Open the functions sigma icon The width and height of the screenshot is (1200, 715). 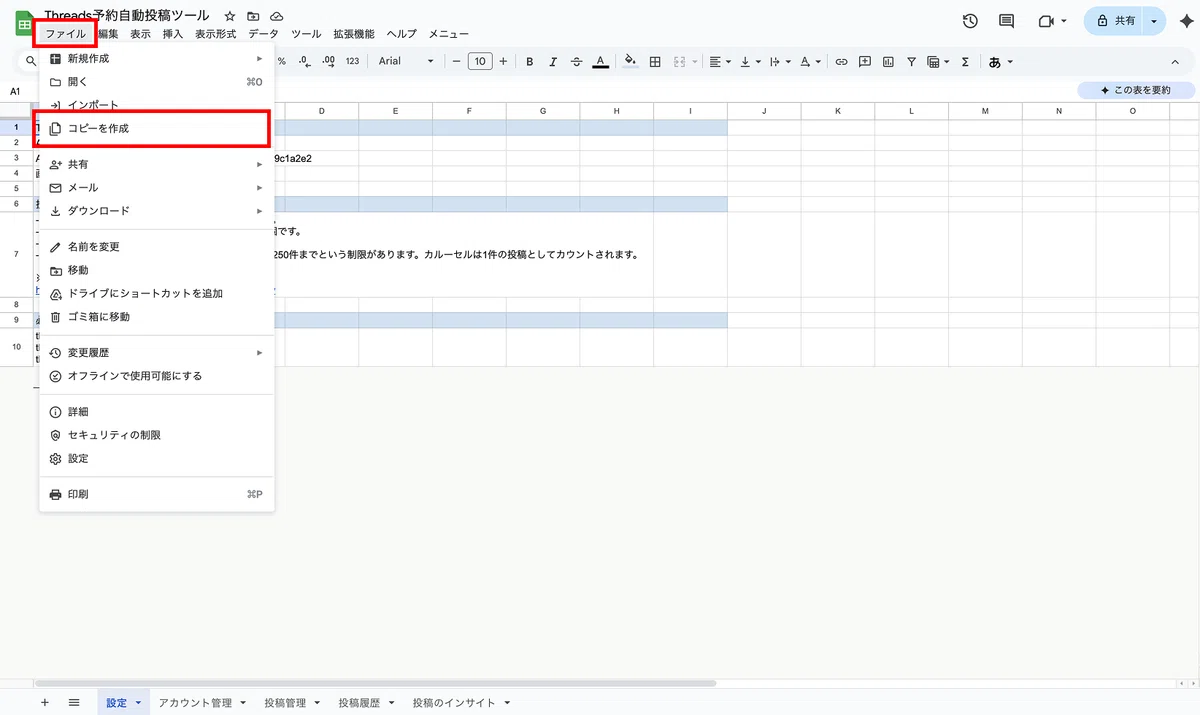(x=965, y=61)
